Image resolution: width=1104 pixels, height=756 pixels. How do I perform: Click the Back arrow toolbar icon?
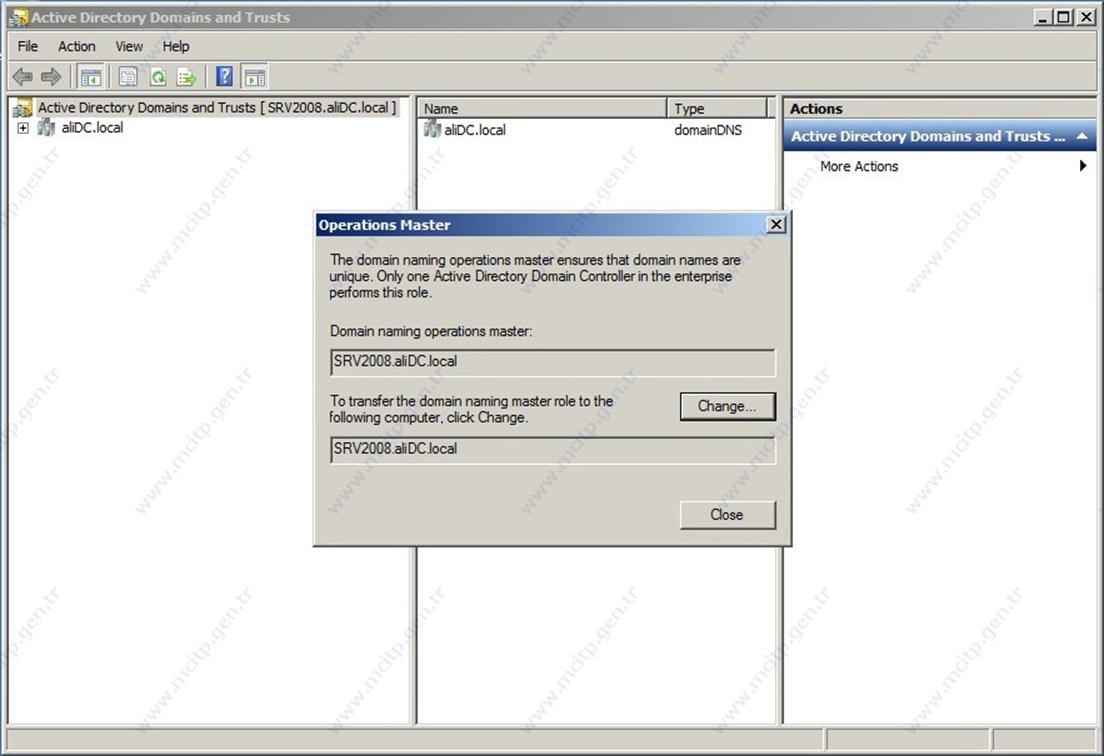(23, 77)
